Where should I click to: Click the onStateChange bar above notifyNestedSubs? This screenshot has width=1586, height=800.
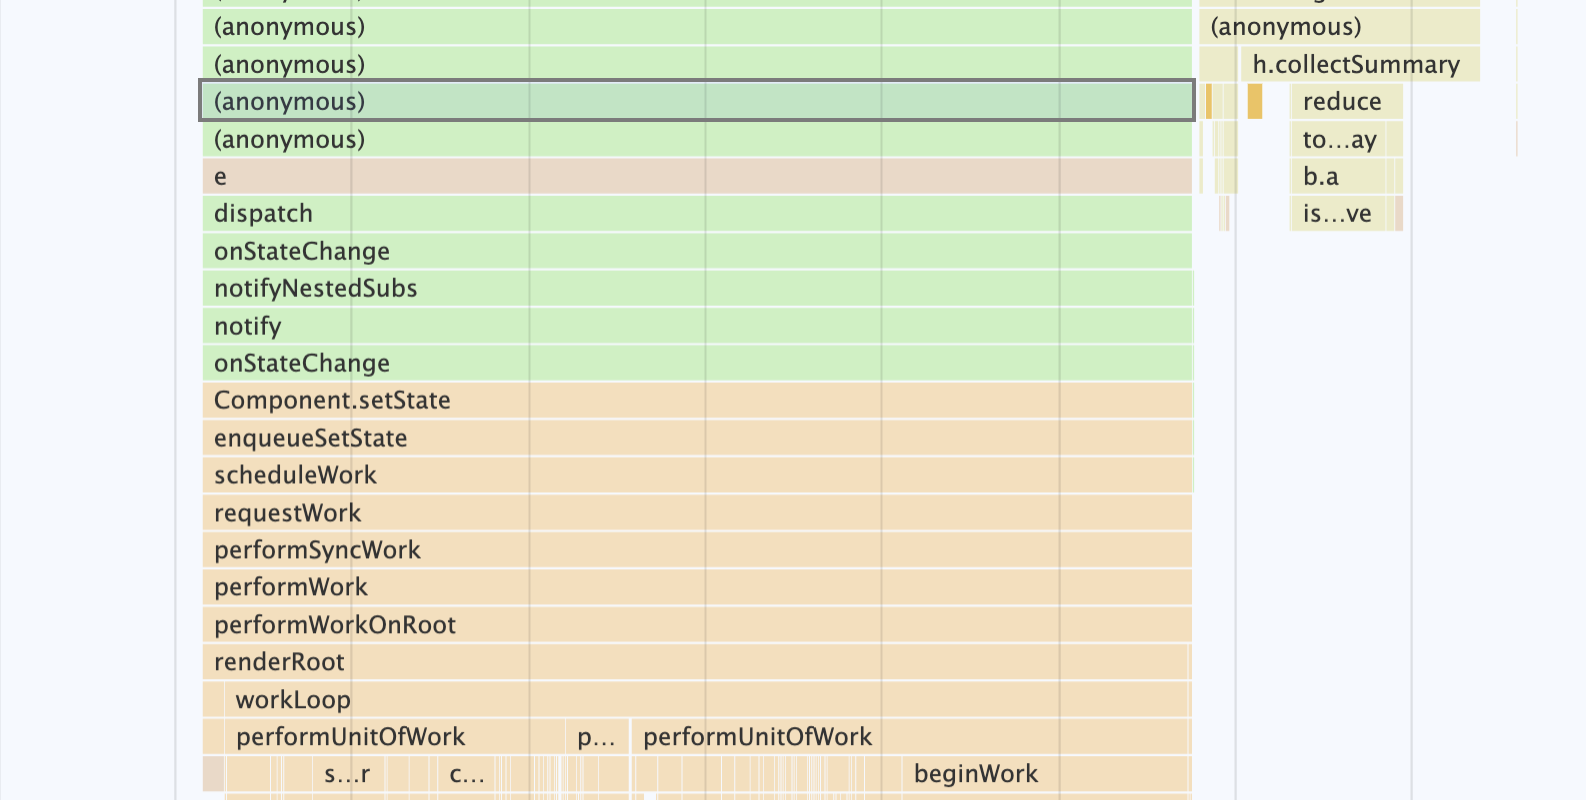tap(696, 252)
